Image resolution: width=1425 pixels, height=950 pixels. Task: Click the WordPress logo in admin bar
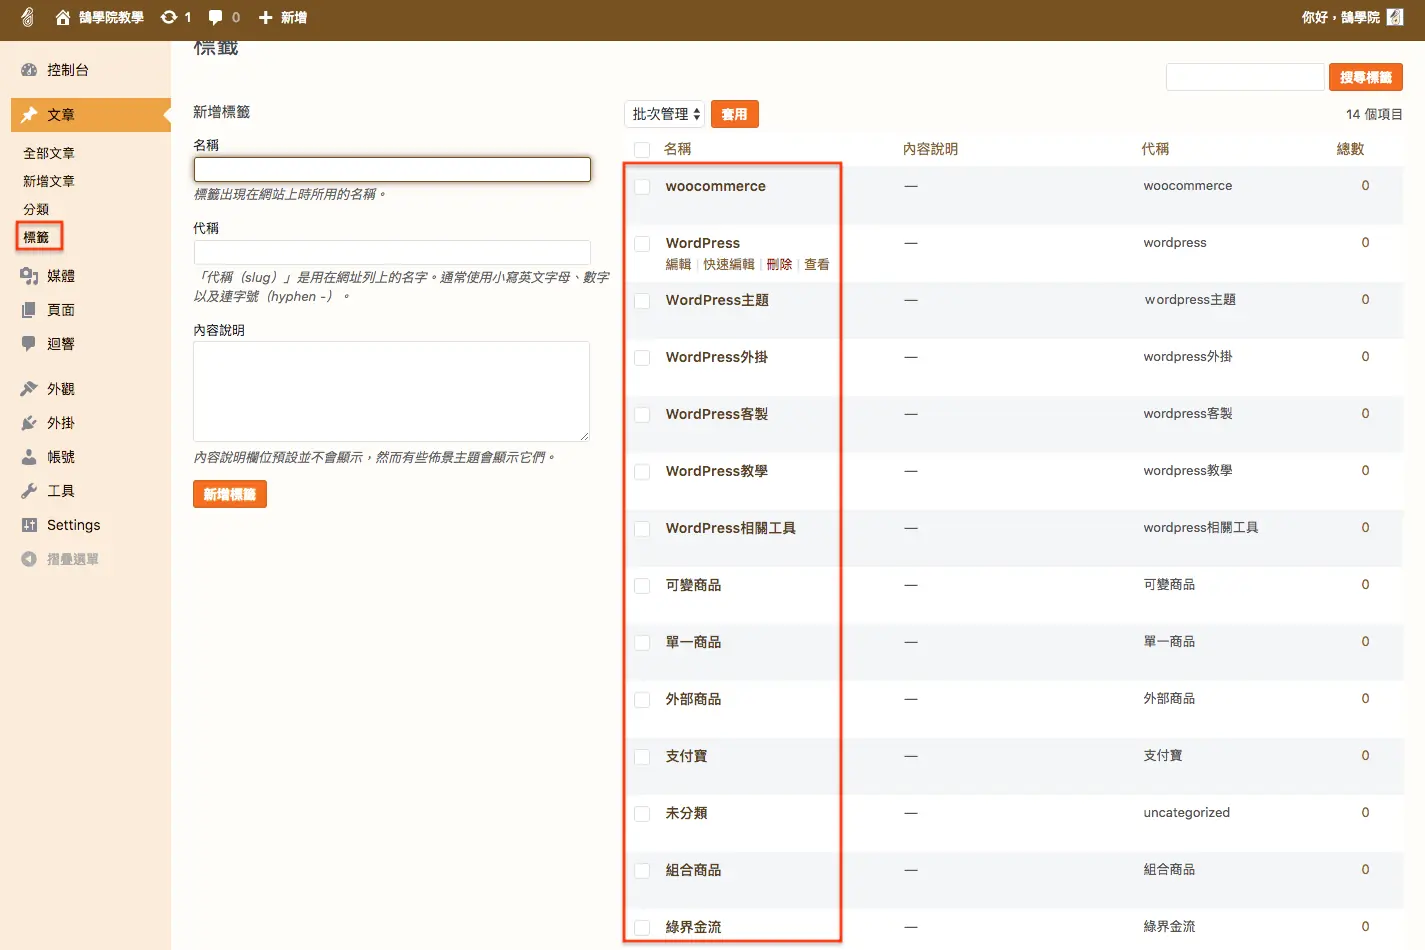click(x=27, y=17)
